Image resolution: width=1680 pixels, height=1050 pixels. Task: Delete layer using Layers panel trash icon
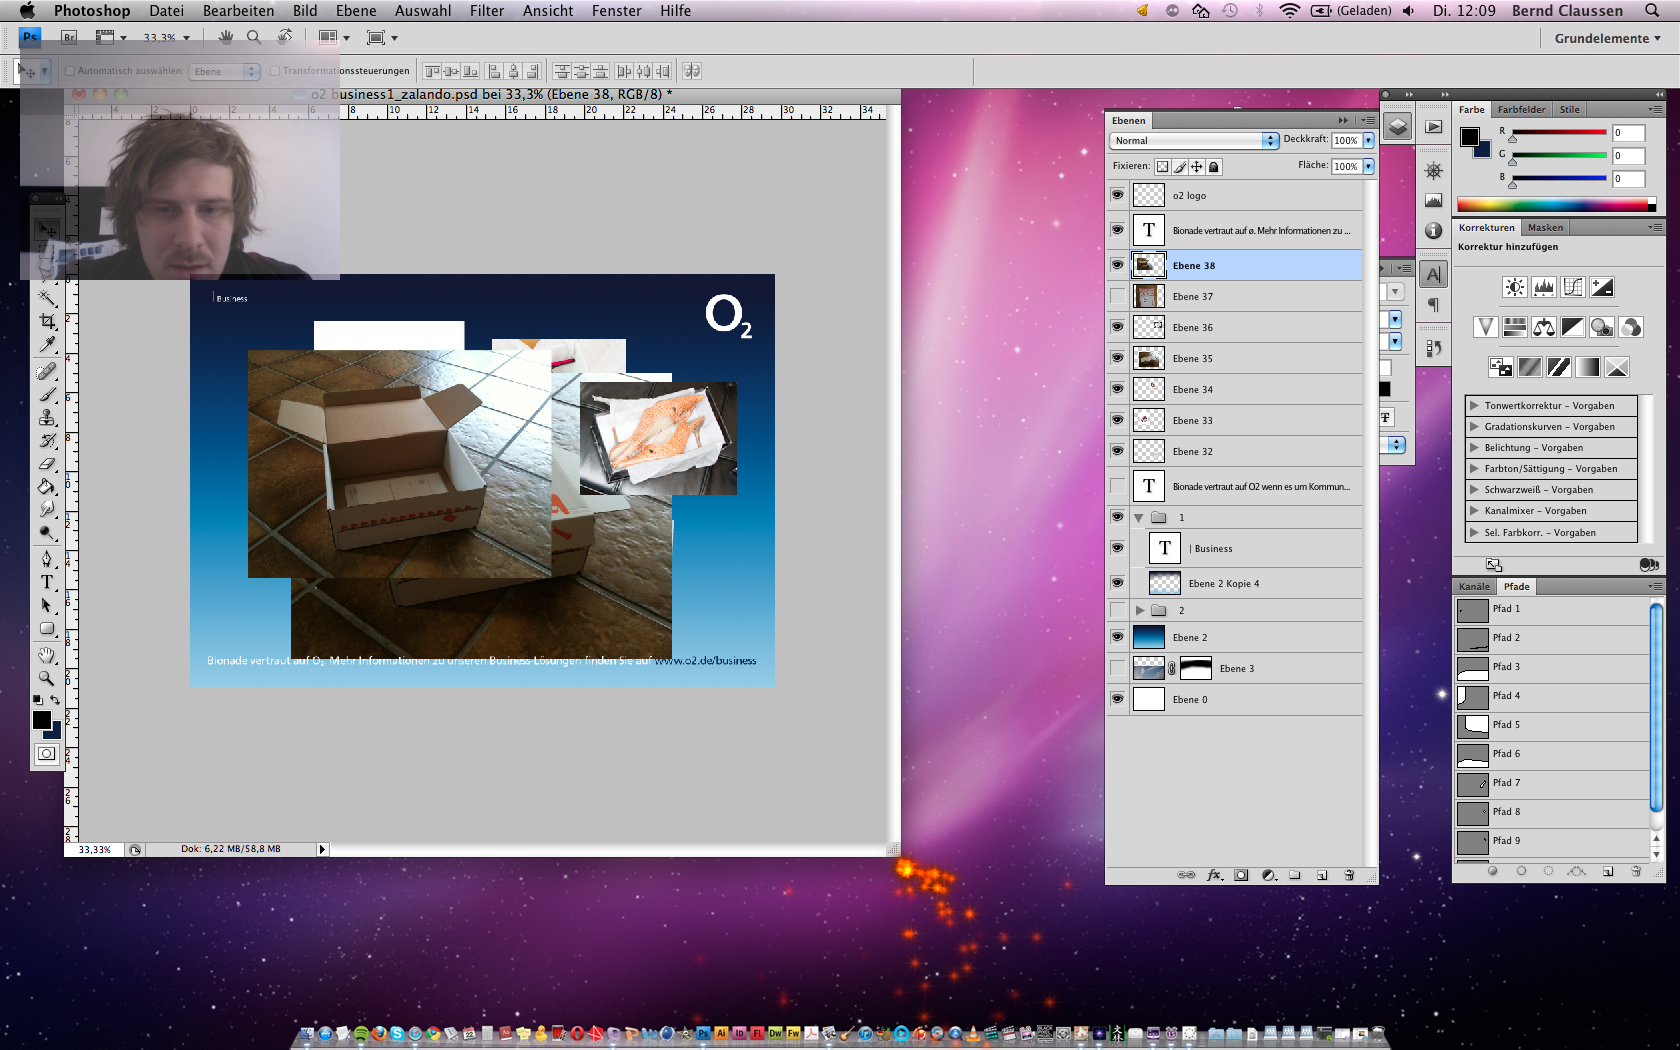(1349, 875)
